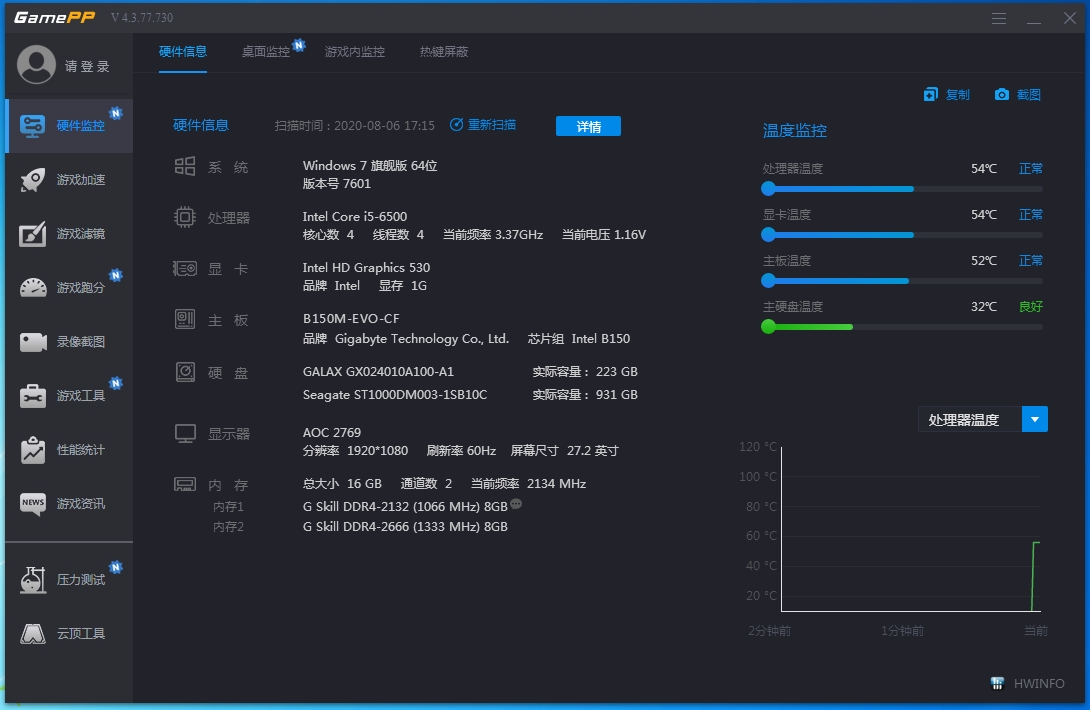Open 性能统计 chart icon
Image resolution: width=1090 pixels, height=710 pixels.
coord(33,450)
